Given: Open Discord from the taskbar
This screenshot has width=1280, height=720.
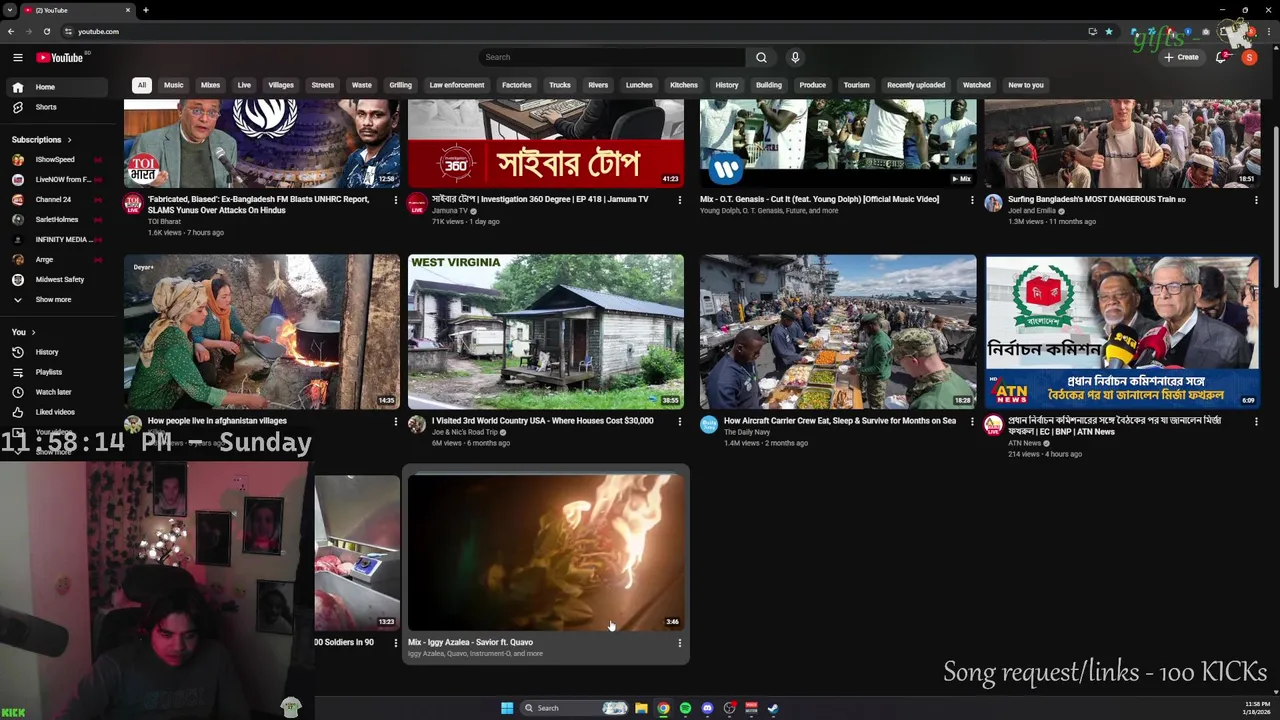Looking at the screenshot, I should coord(707,708).
